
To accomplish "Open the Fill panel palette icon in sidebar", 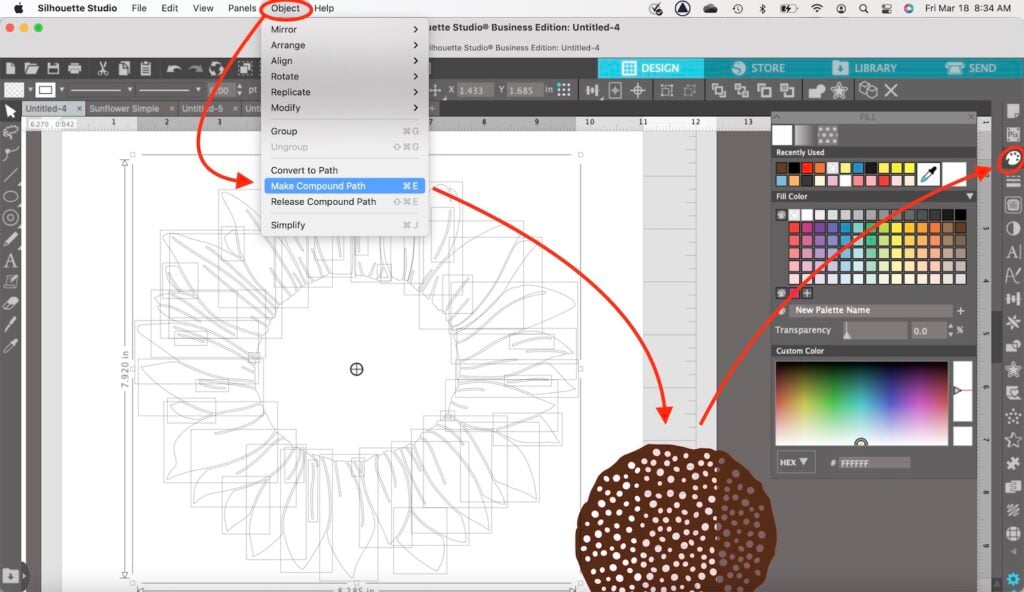I will click(1013, 158).
